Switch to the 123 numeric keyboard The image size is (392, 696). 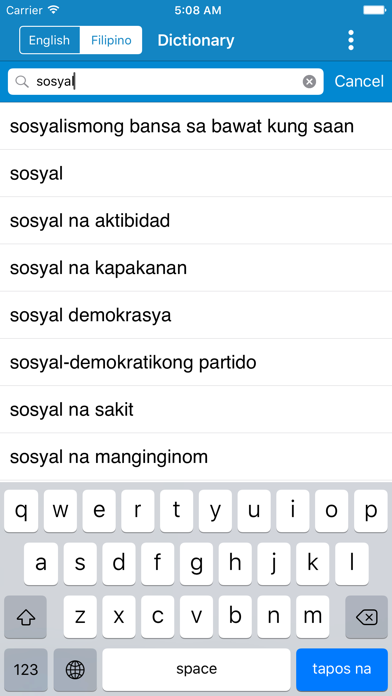point(26,669)
